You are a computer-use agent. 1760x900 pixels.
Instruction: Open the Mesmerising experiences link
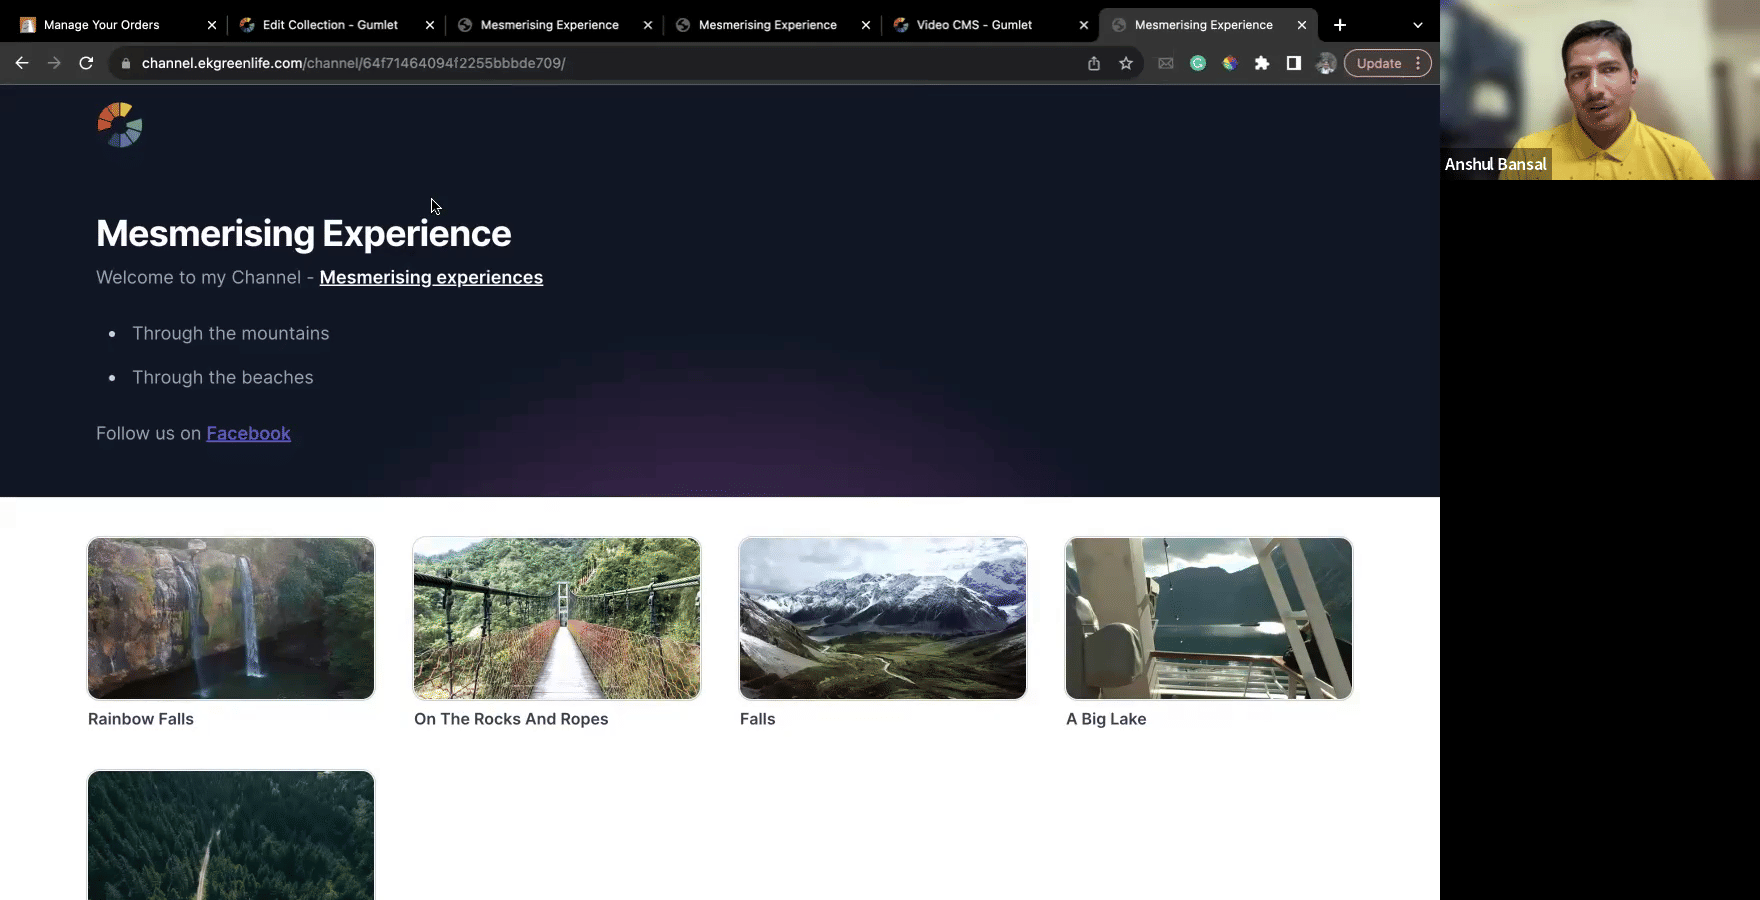431,277
